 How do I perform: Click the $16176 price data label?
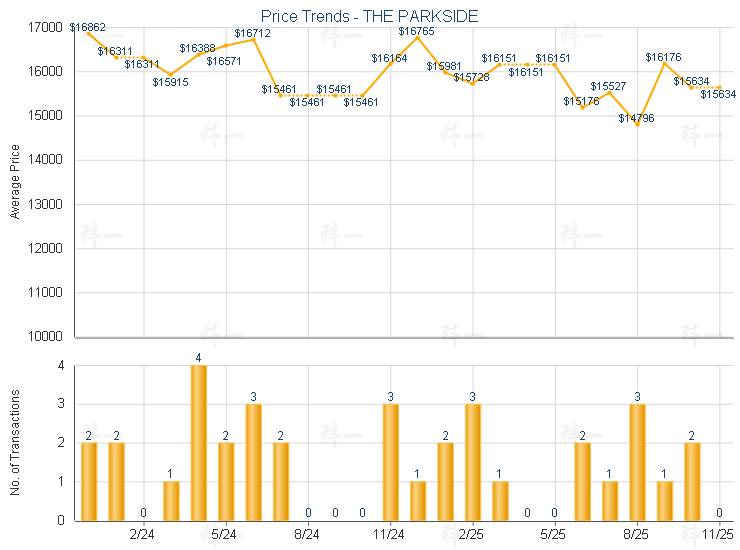pyautogui.click(x=664, y=58)
